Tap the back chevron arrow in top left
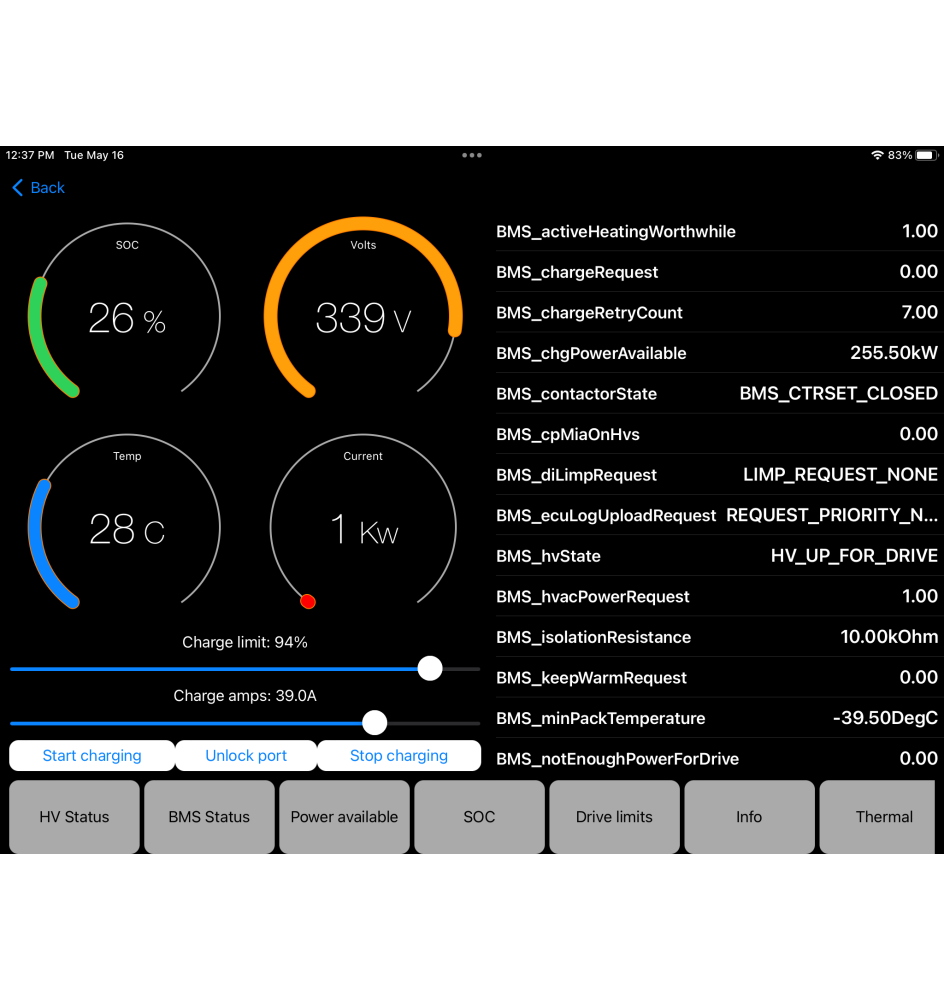This screenshot has height=1000, width=944. 16,188
